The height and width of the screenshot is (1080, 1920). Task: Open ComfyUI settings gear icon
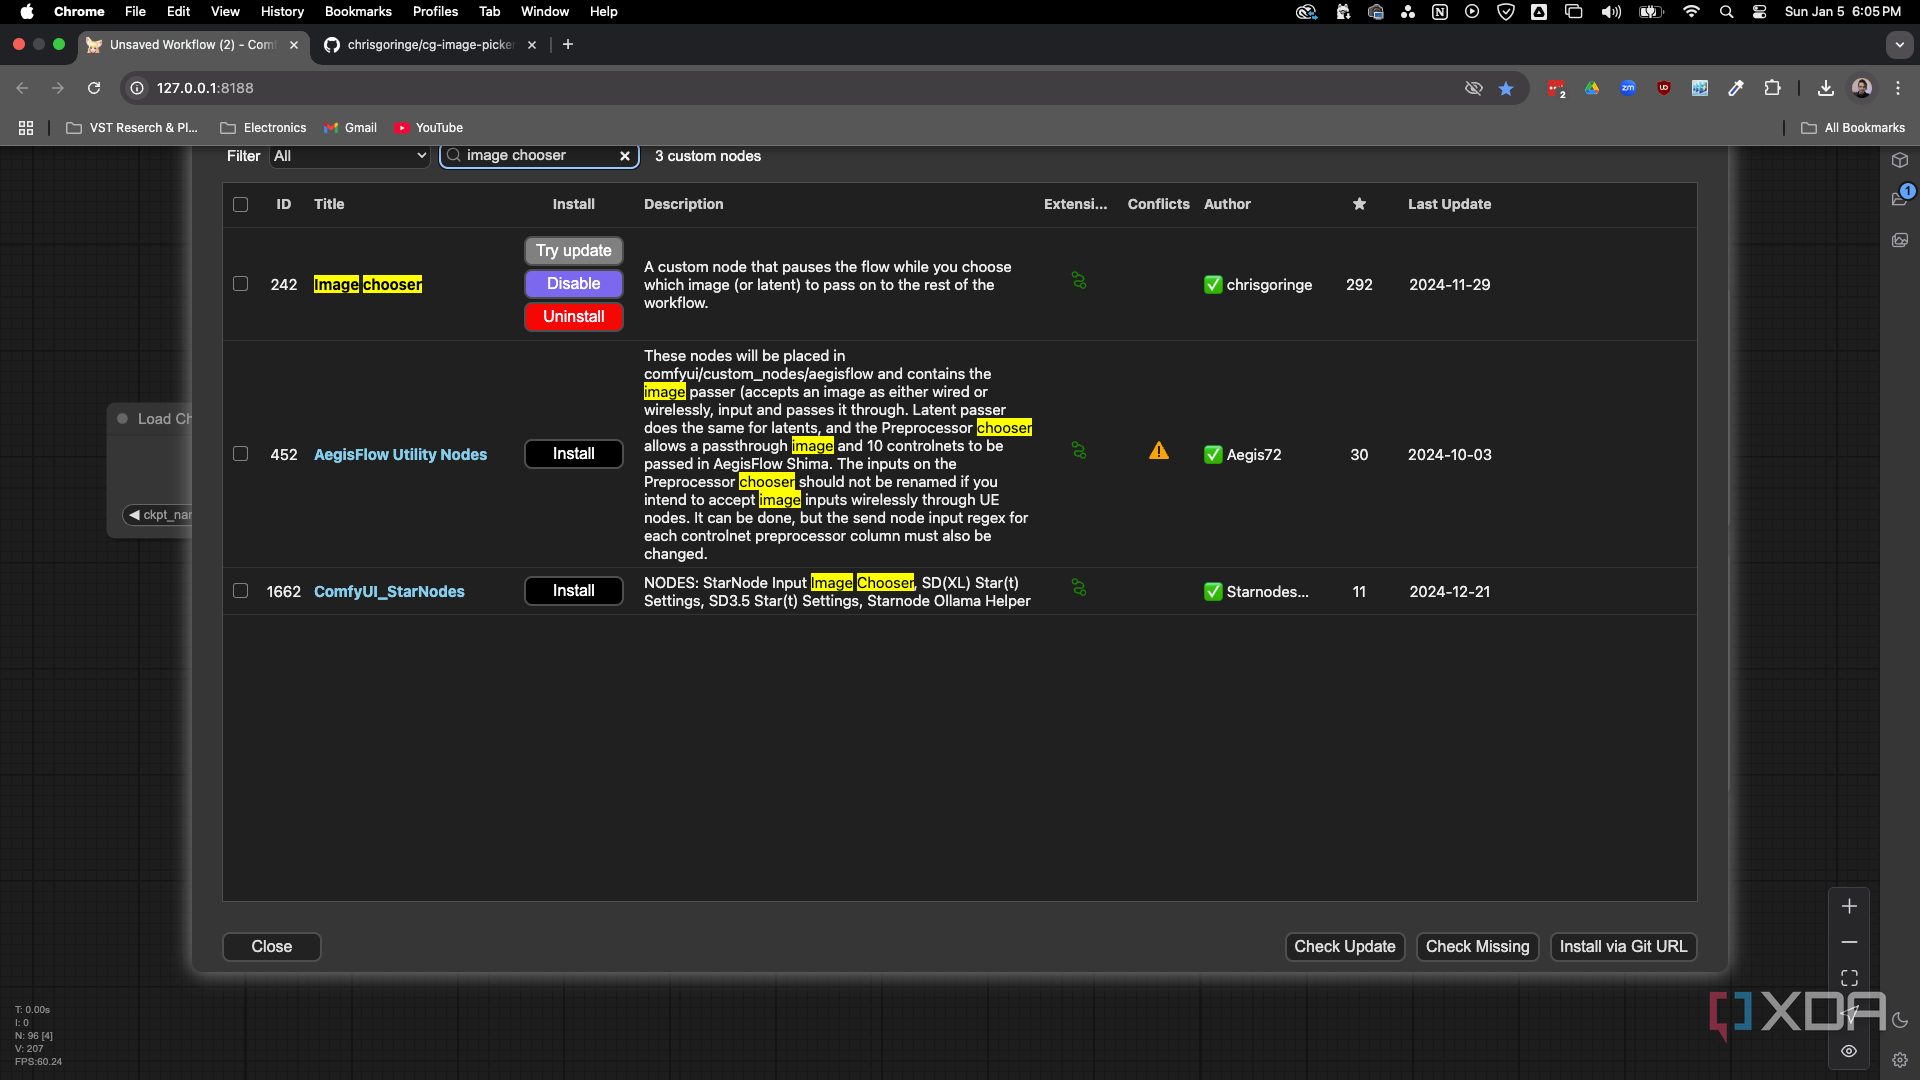(x=1900, y=1060)
